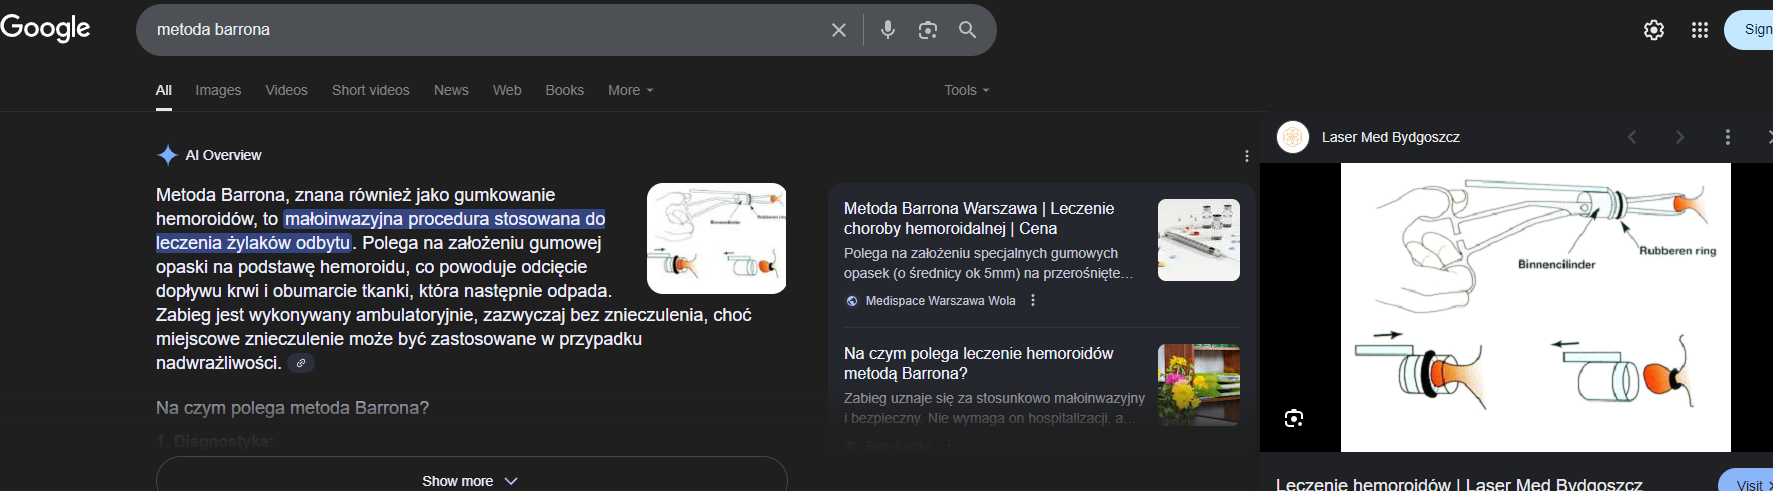1773x491 pixels.
Task: Click the flowers thumbnail in second source card
Action: click(1199, 385)
